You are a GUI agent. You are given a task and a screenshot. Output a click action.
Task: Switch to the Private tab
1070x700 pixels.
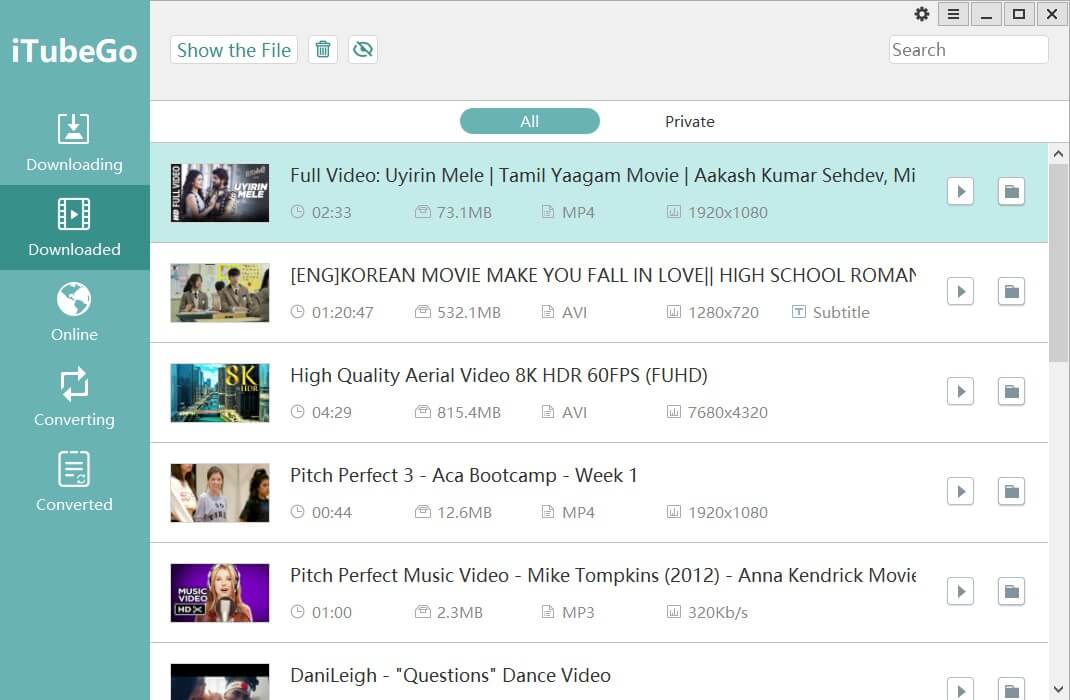(x=690, y=121)
